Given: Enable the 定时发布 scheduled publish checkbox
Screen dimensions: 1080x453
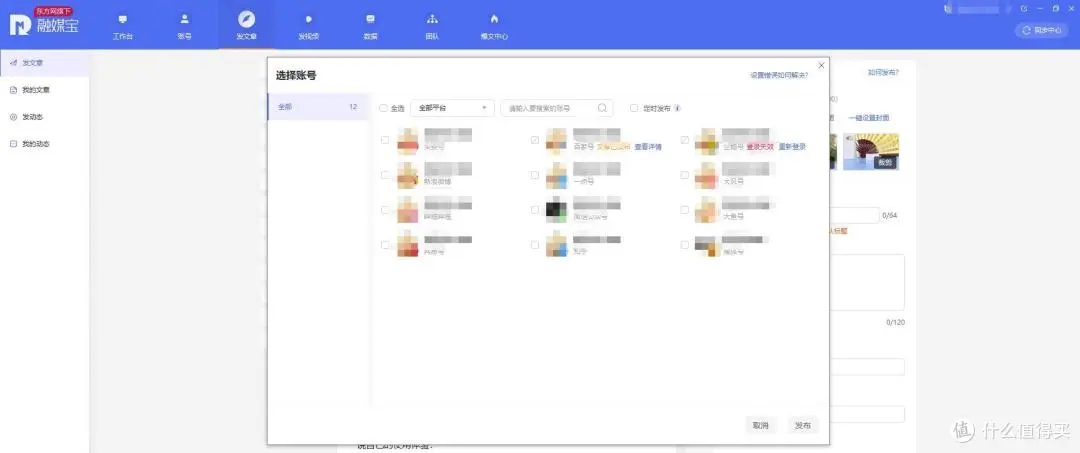Looking at the screenshot, I should (634, 108).
